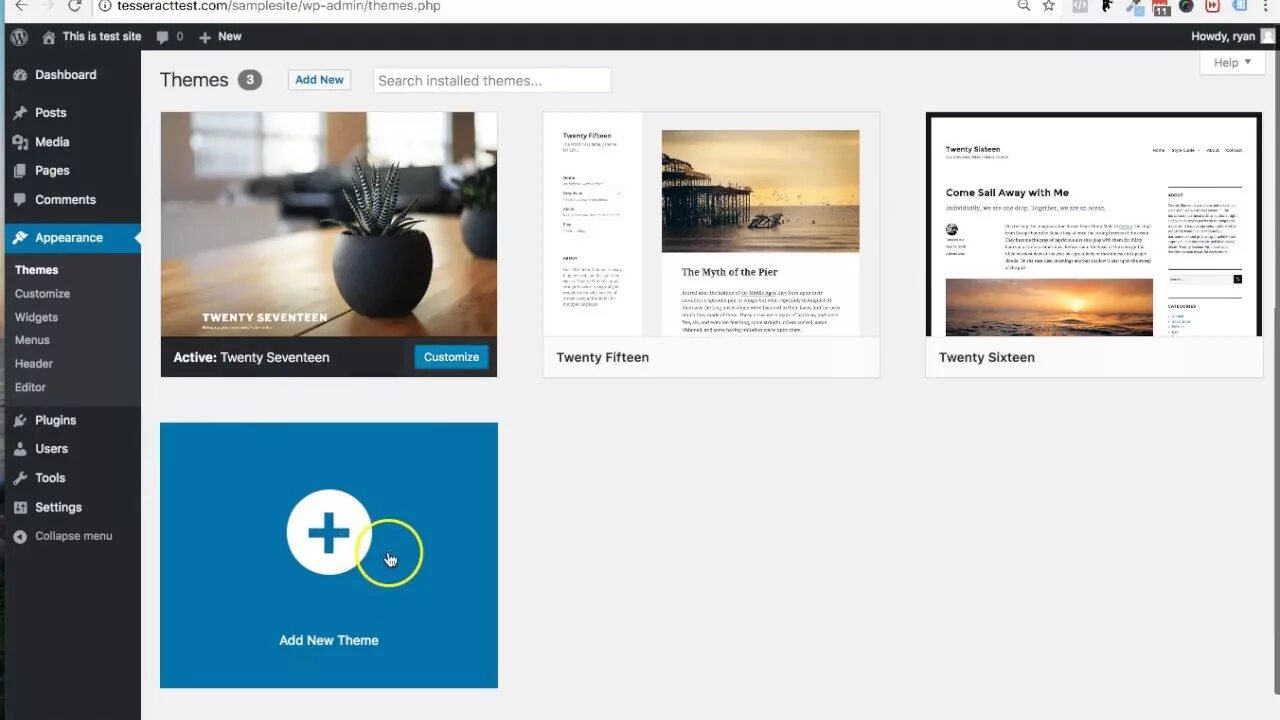Click Add New next to the Themes heading
This screenshot has width=1280, height=720.
[319, 80]
